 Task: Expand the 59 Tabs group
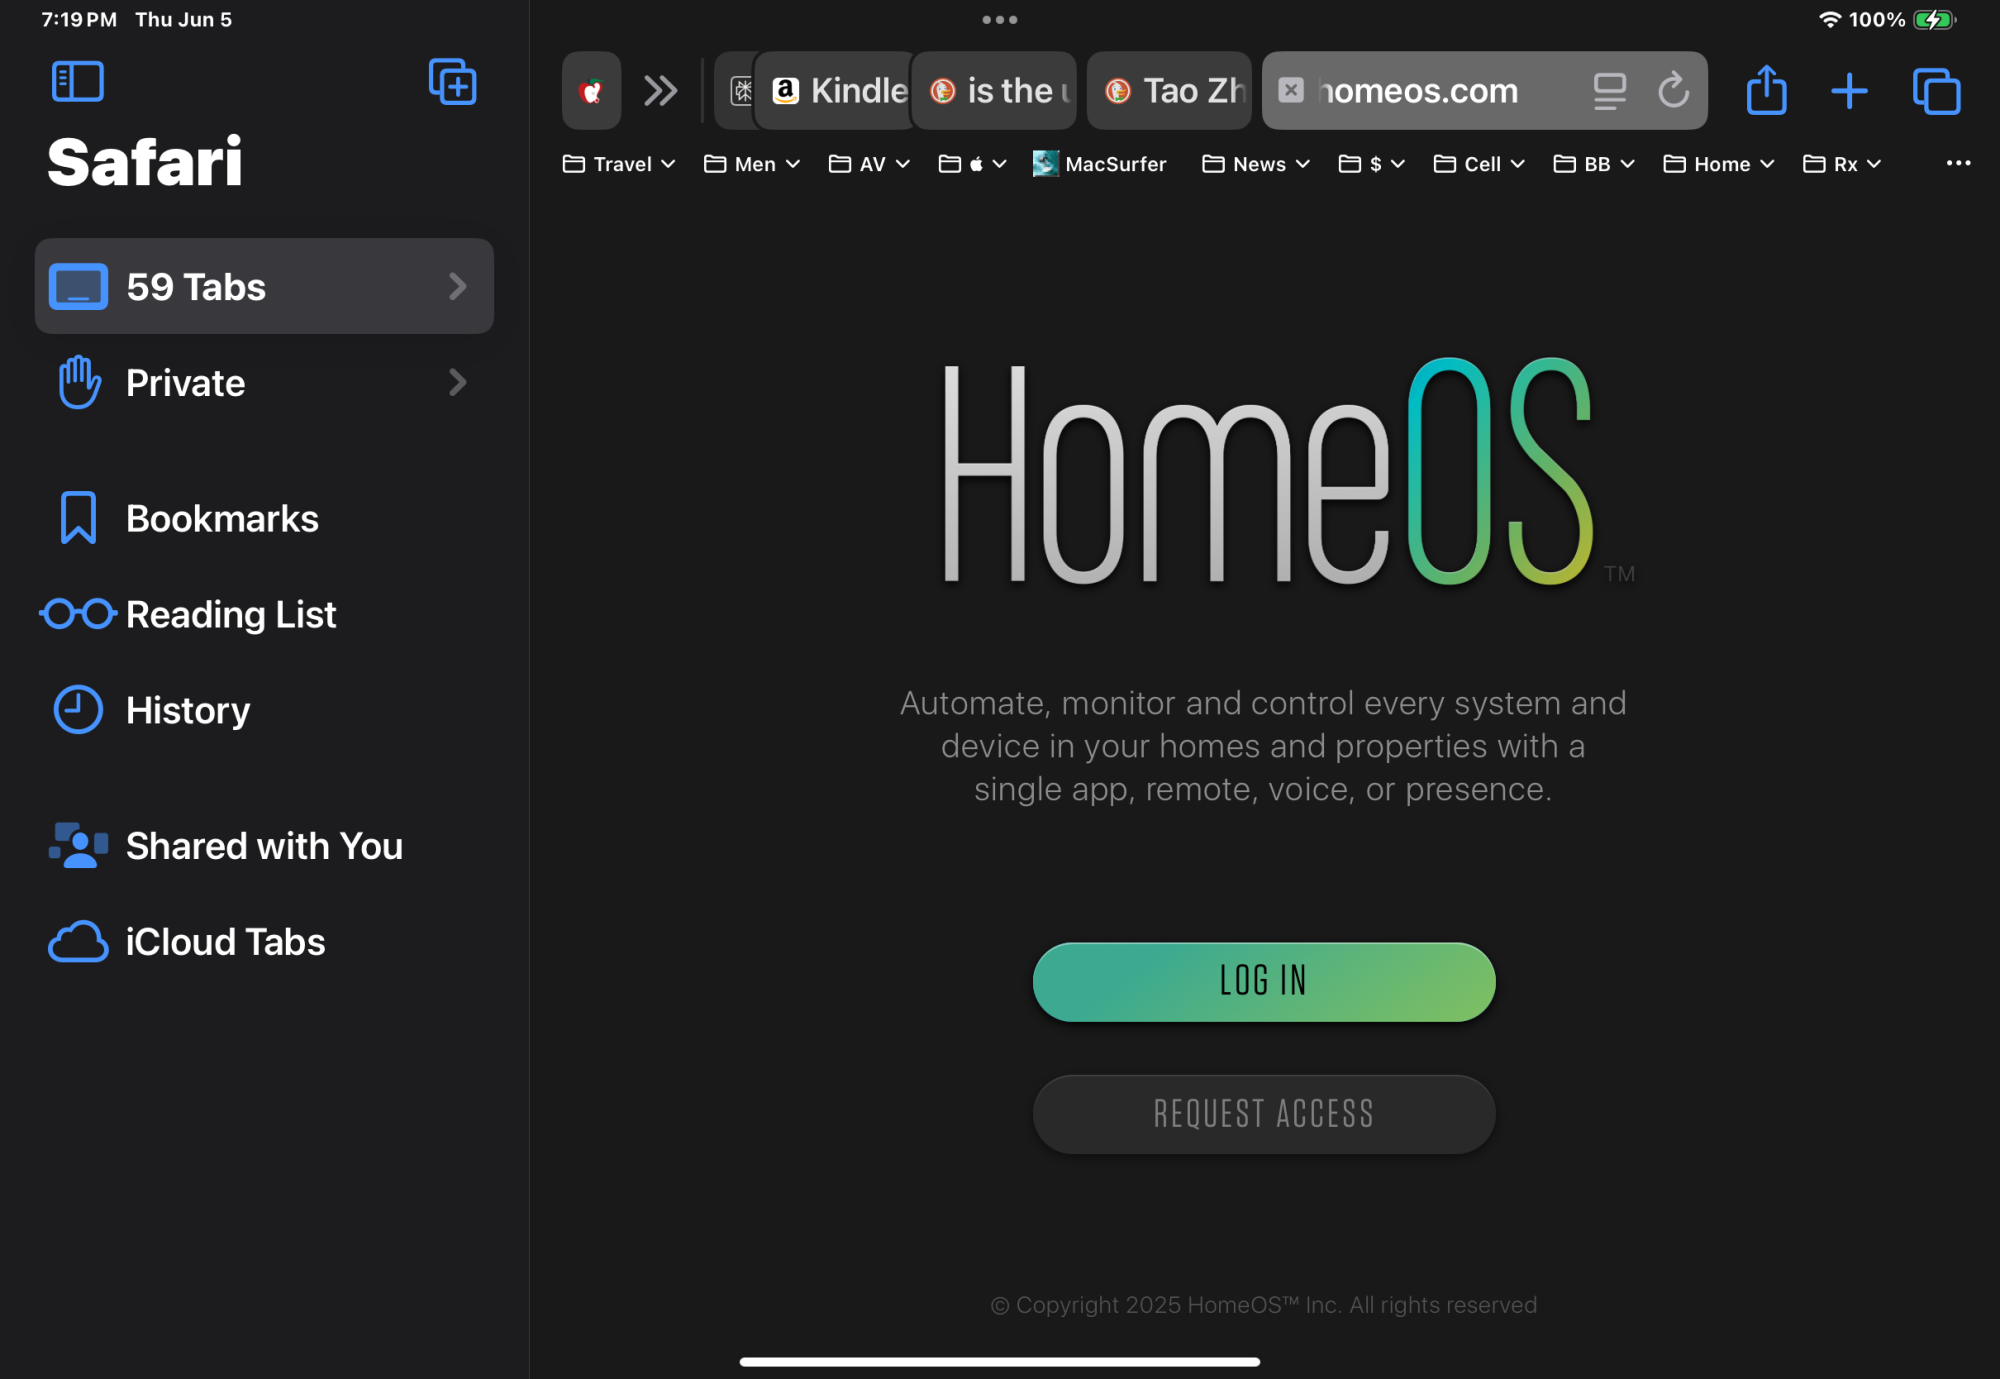pos(264,287)
